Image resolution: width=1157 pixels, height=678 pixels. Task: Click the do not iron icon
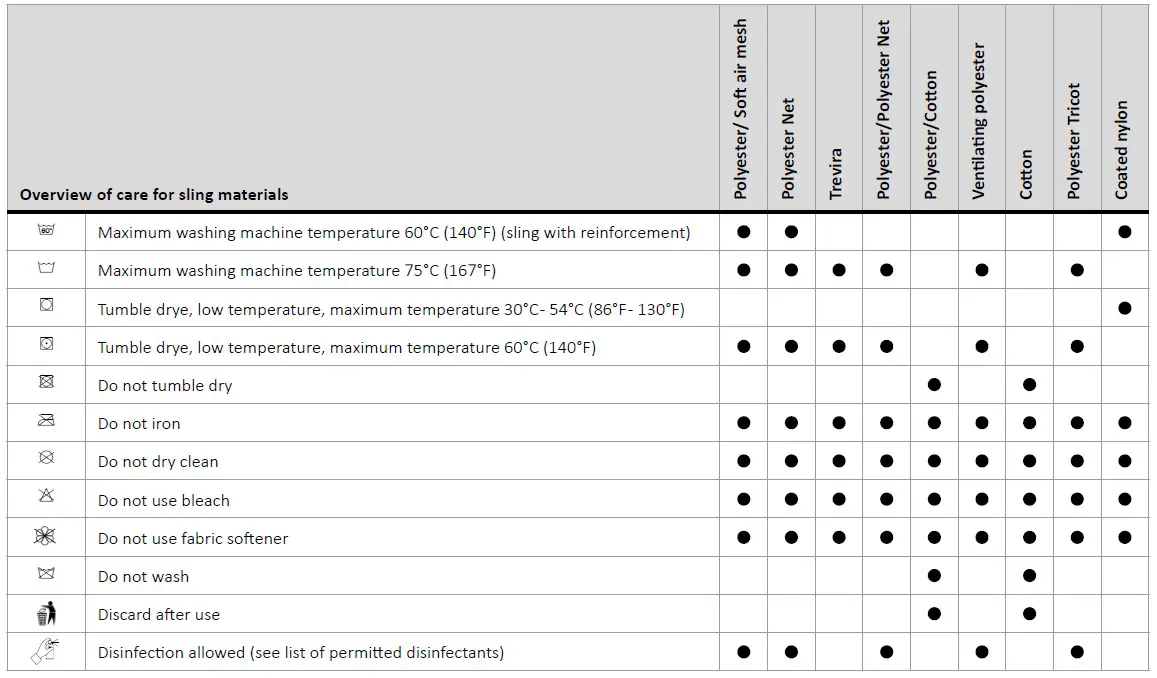click(46, 421)
